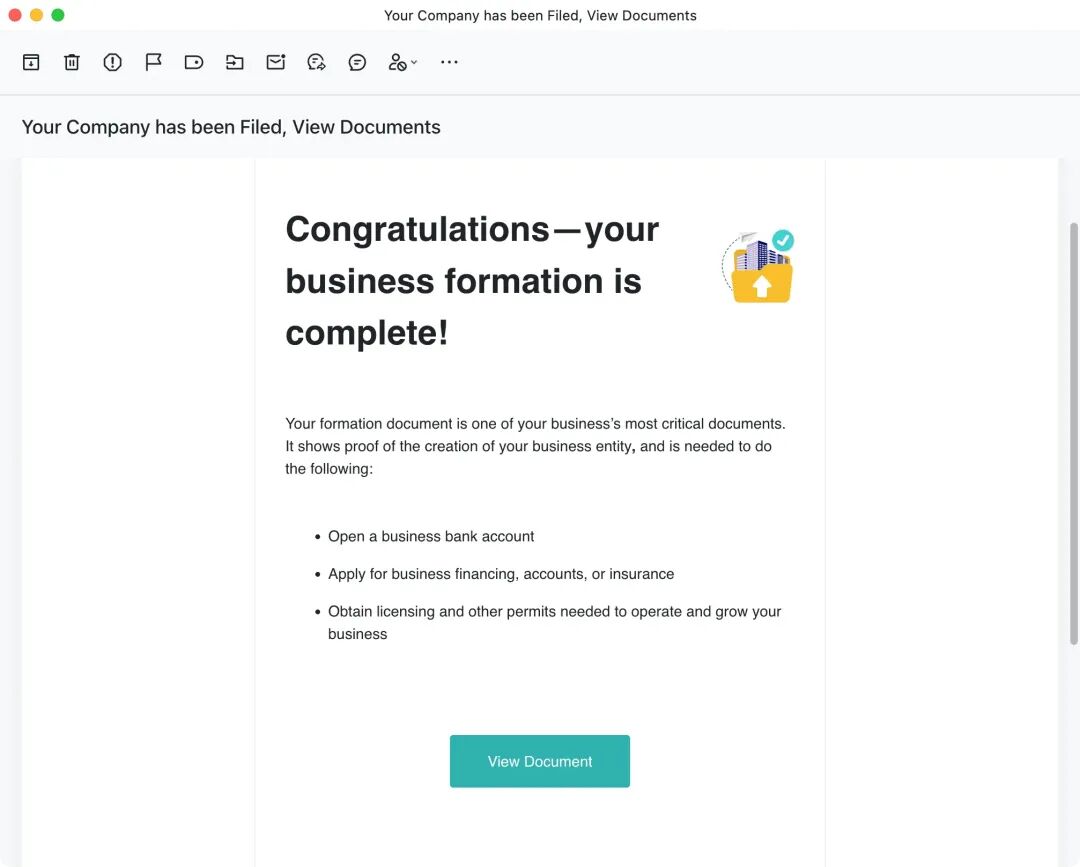Minimize the window with the yellow button

point(36,15)
